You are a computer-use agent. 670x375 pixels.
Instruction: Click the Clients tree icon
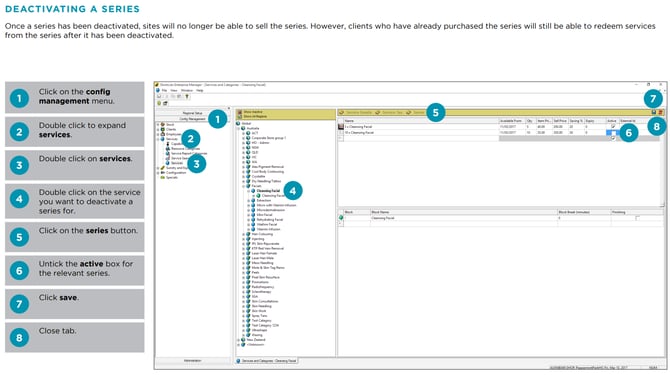[x=163, y=129]
